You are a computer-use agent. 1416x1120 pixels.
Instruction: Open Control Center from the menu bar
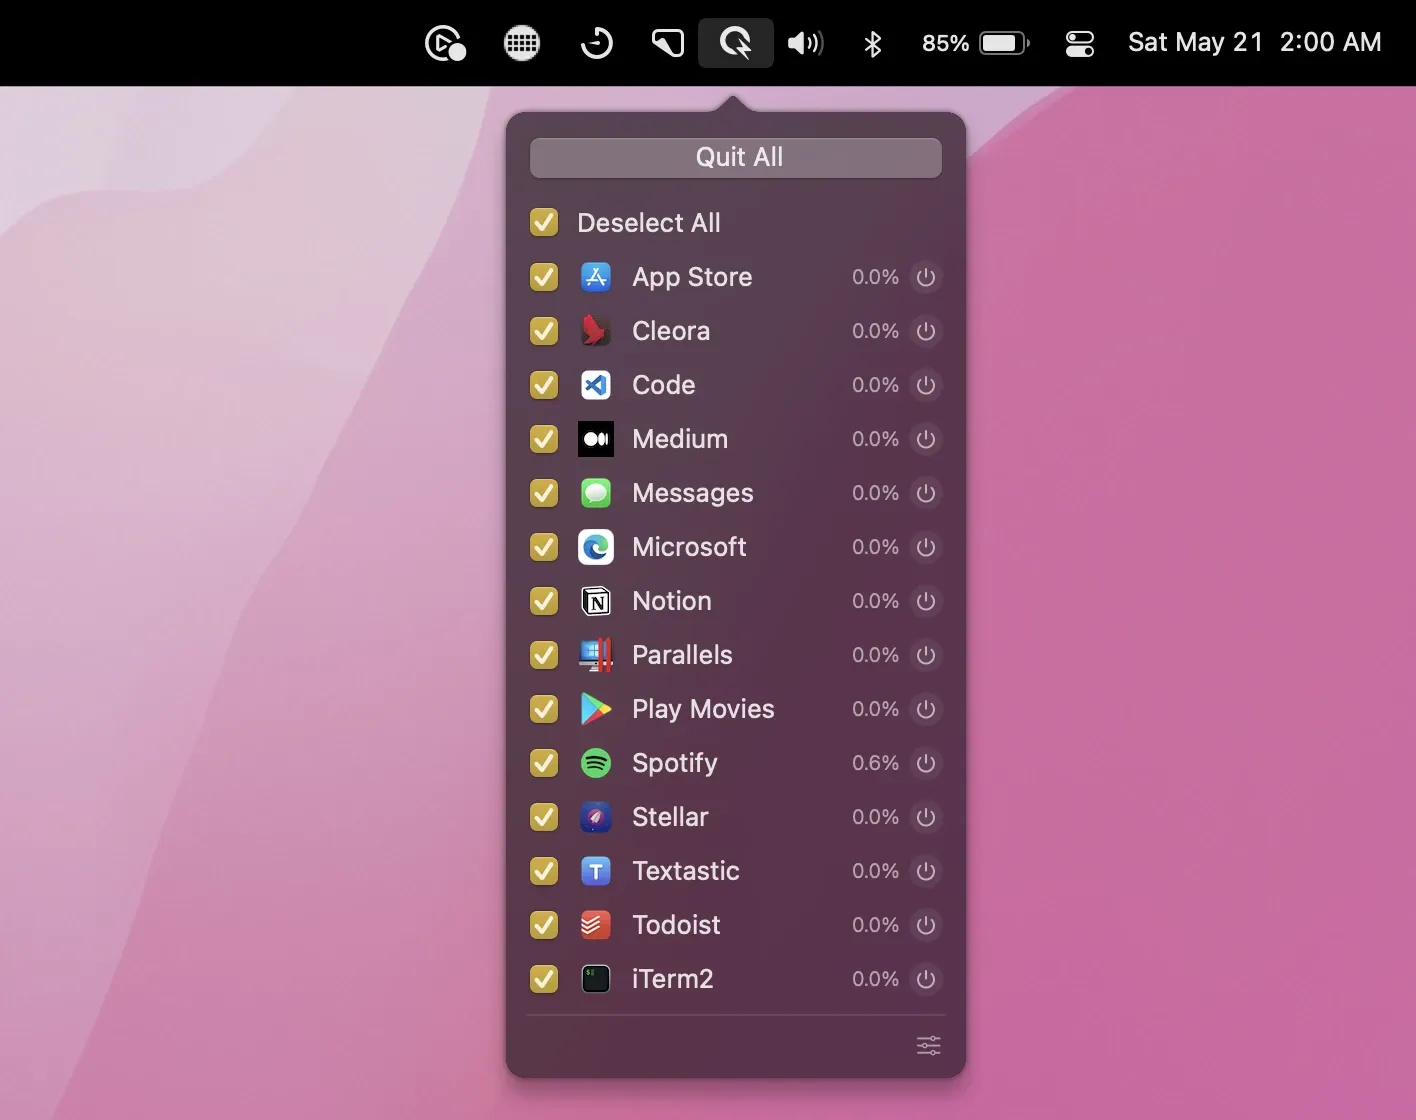[x=1080, y=43]
